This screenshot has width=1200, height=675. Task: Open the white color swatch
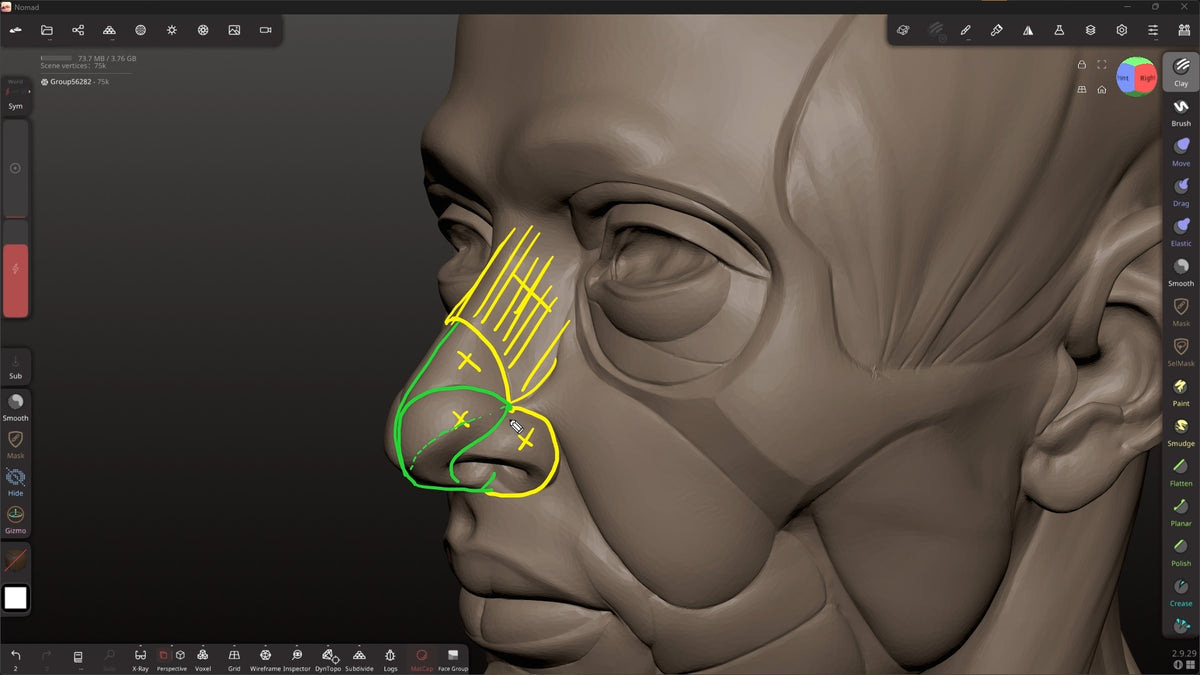(15, 598)
